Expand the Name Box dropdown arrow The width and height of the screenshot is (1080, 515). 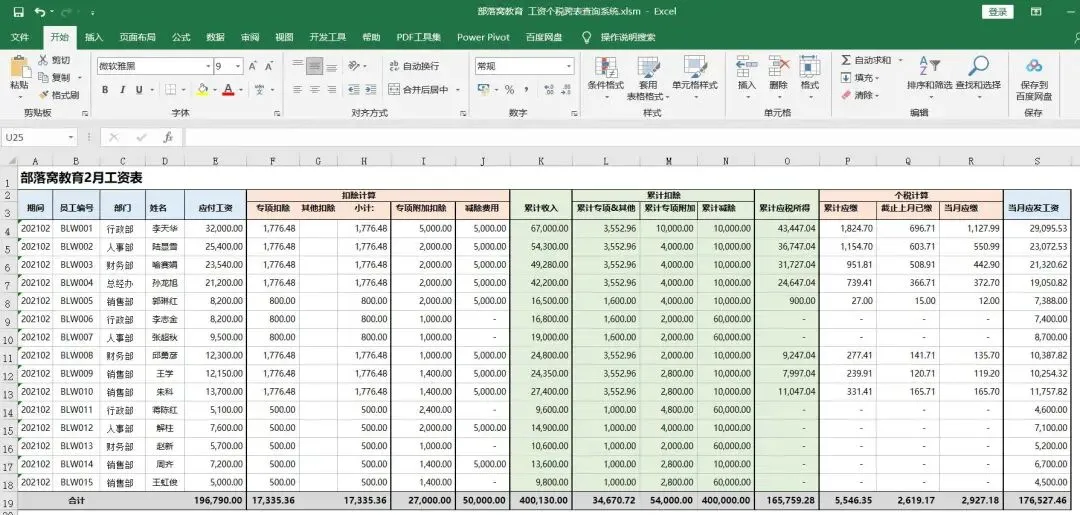click(x=71, y=138)
